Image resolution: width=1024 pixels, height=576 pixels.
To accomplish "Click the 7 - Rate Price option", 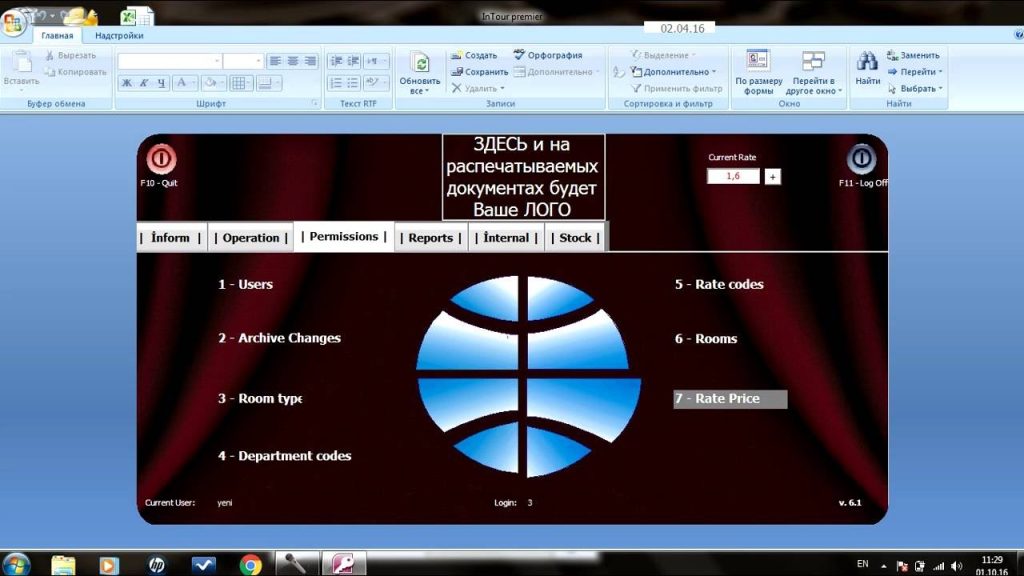I will click(x=729, y=399).
